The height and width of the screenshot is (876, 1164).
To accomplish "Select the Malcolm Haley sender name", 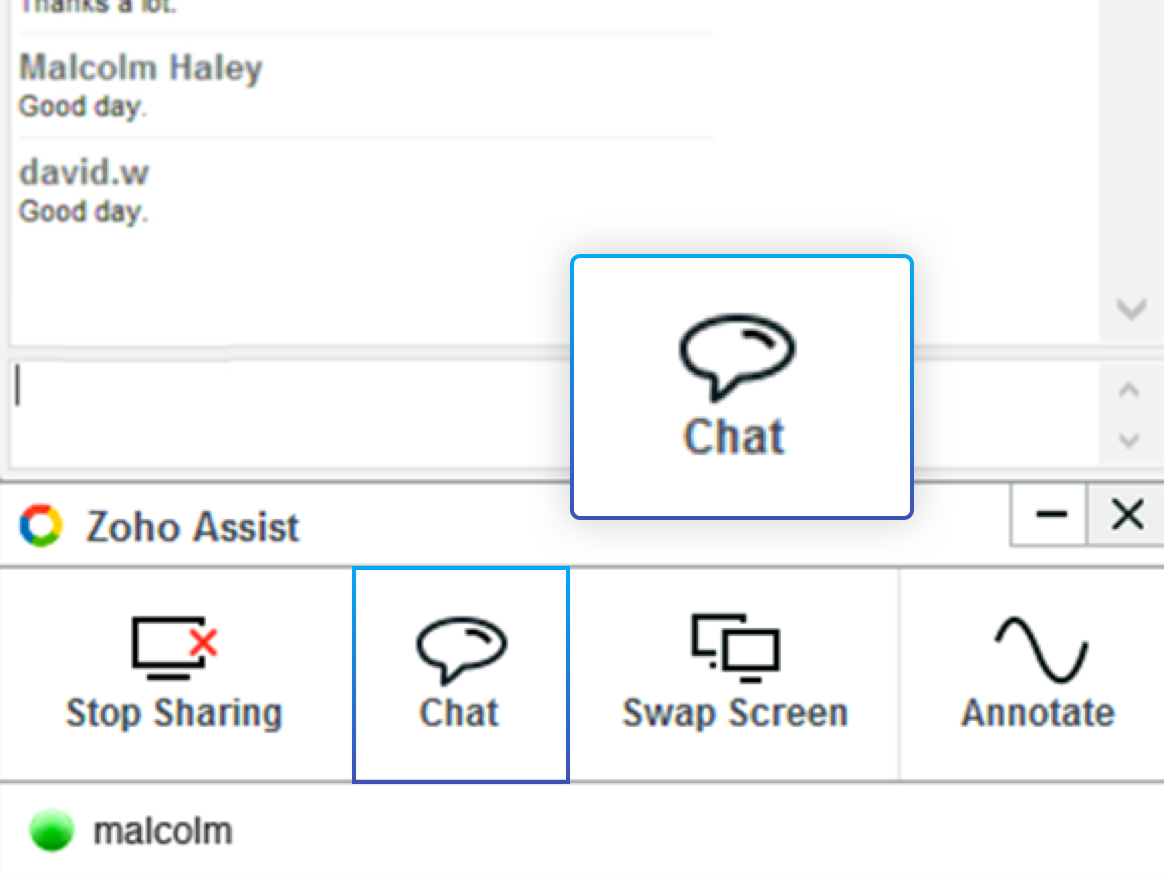I will tap(140, 69).
